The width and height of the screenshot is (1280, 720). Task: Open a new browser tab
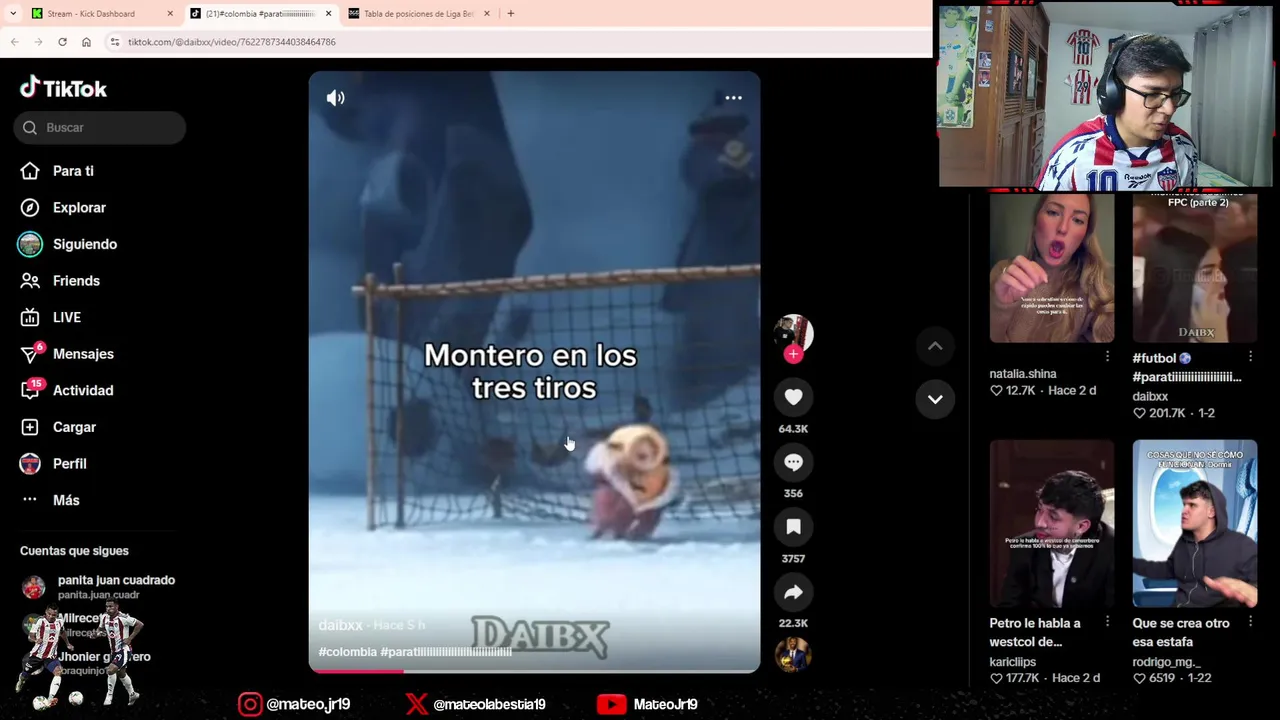[x=511, y=14]
